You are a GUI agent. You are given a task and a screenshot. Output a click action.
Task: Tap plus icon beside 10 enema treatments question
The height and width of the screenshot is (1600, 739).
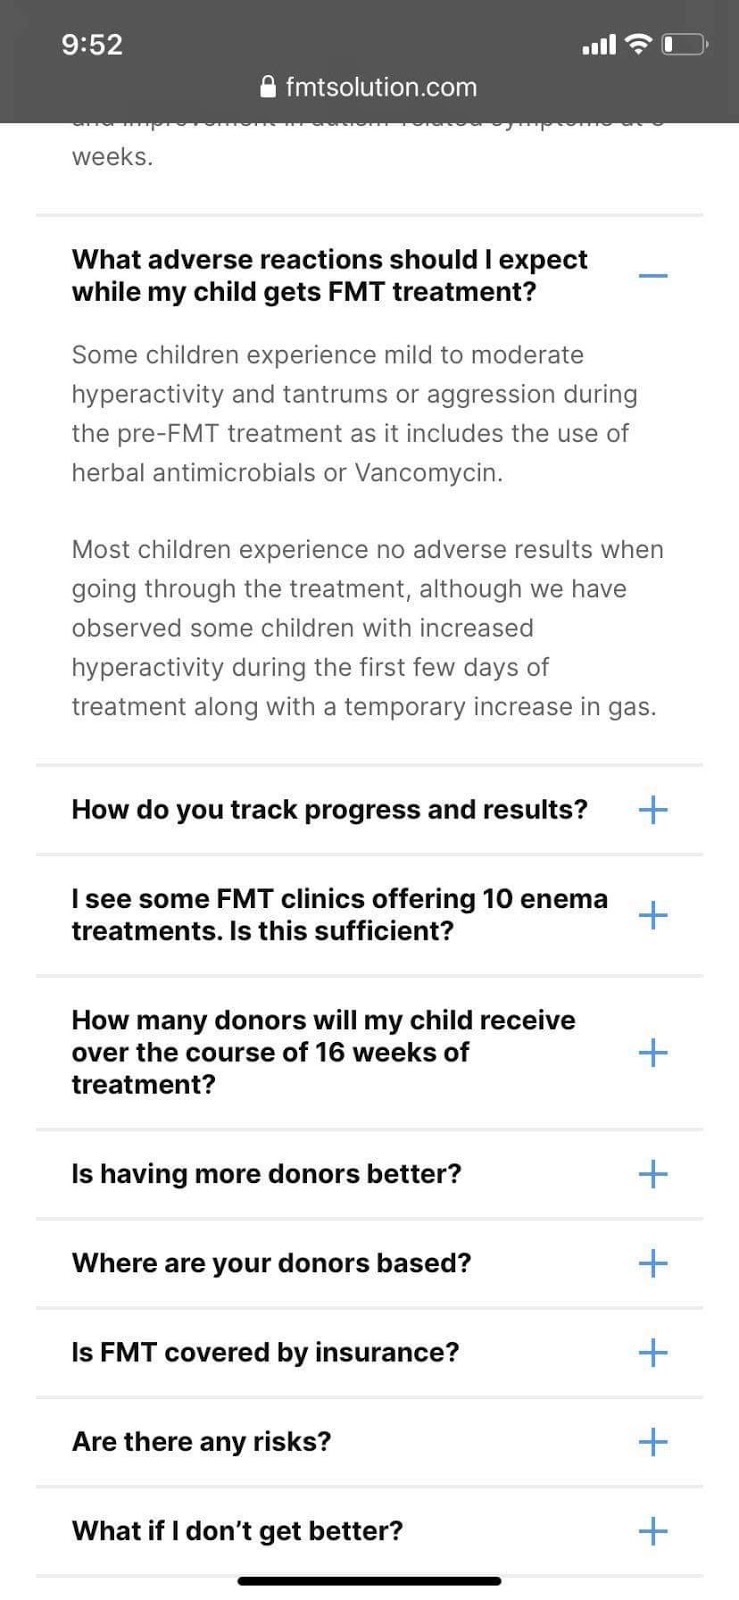click(653, 914)
